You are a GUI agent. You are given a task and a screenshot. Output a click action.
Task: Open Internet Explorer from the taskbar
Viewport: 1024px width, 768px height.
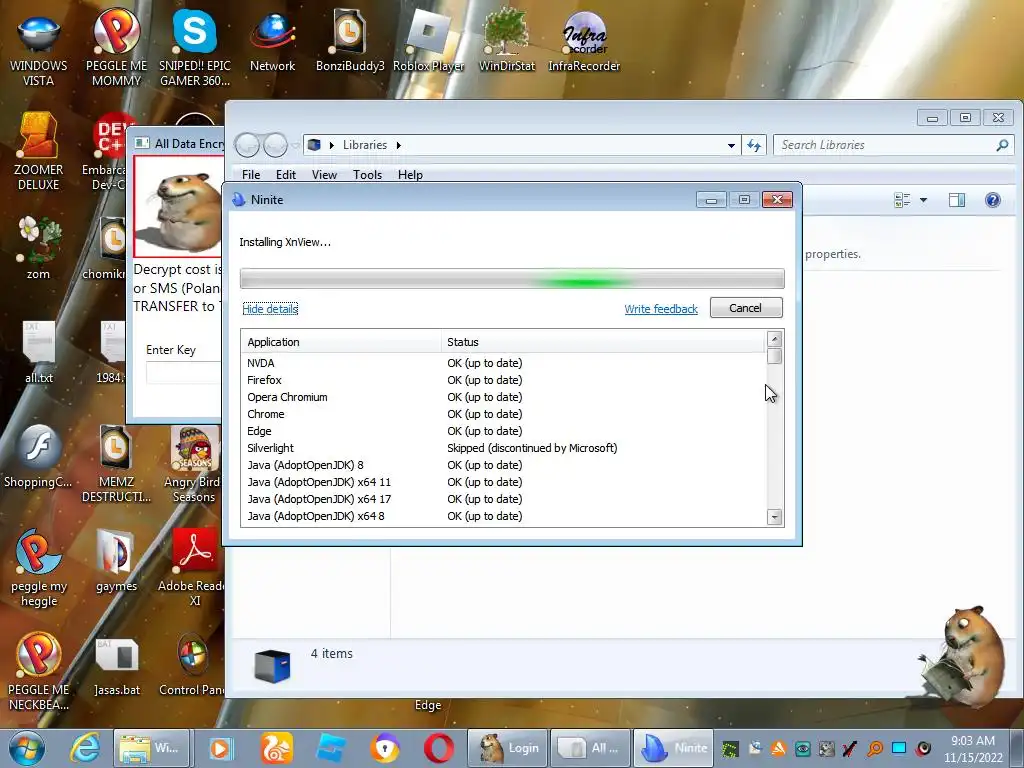[86, 748]
